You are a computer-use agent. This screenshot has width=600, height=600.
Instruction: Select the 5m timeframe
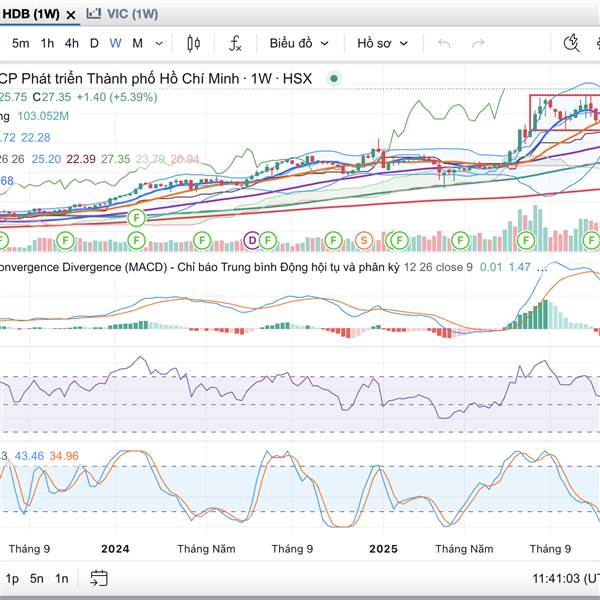20,43
